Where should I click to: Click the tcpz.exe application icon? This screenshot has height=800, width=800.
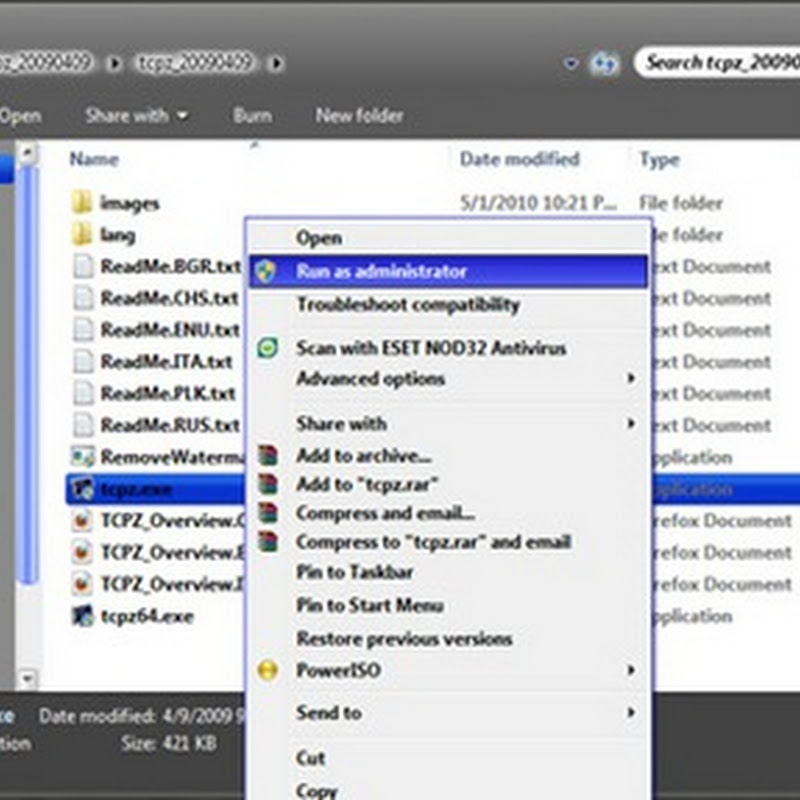[83, 488]
